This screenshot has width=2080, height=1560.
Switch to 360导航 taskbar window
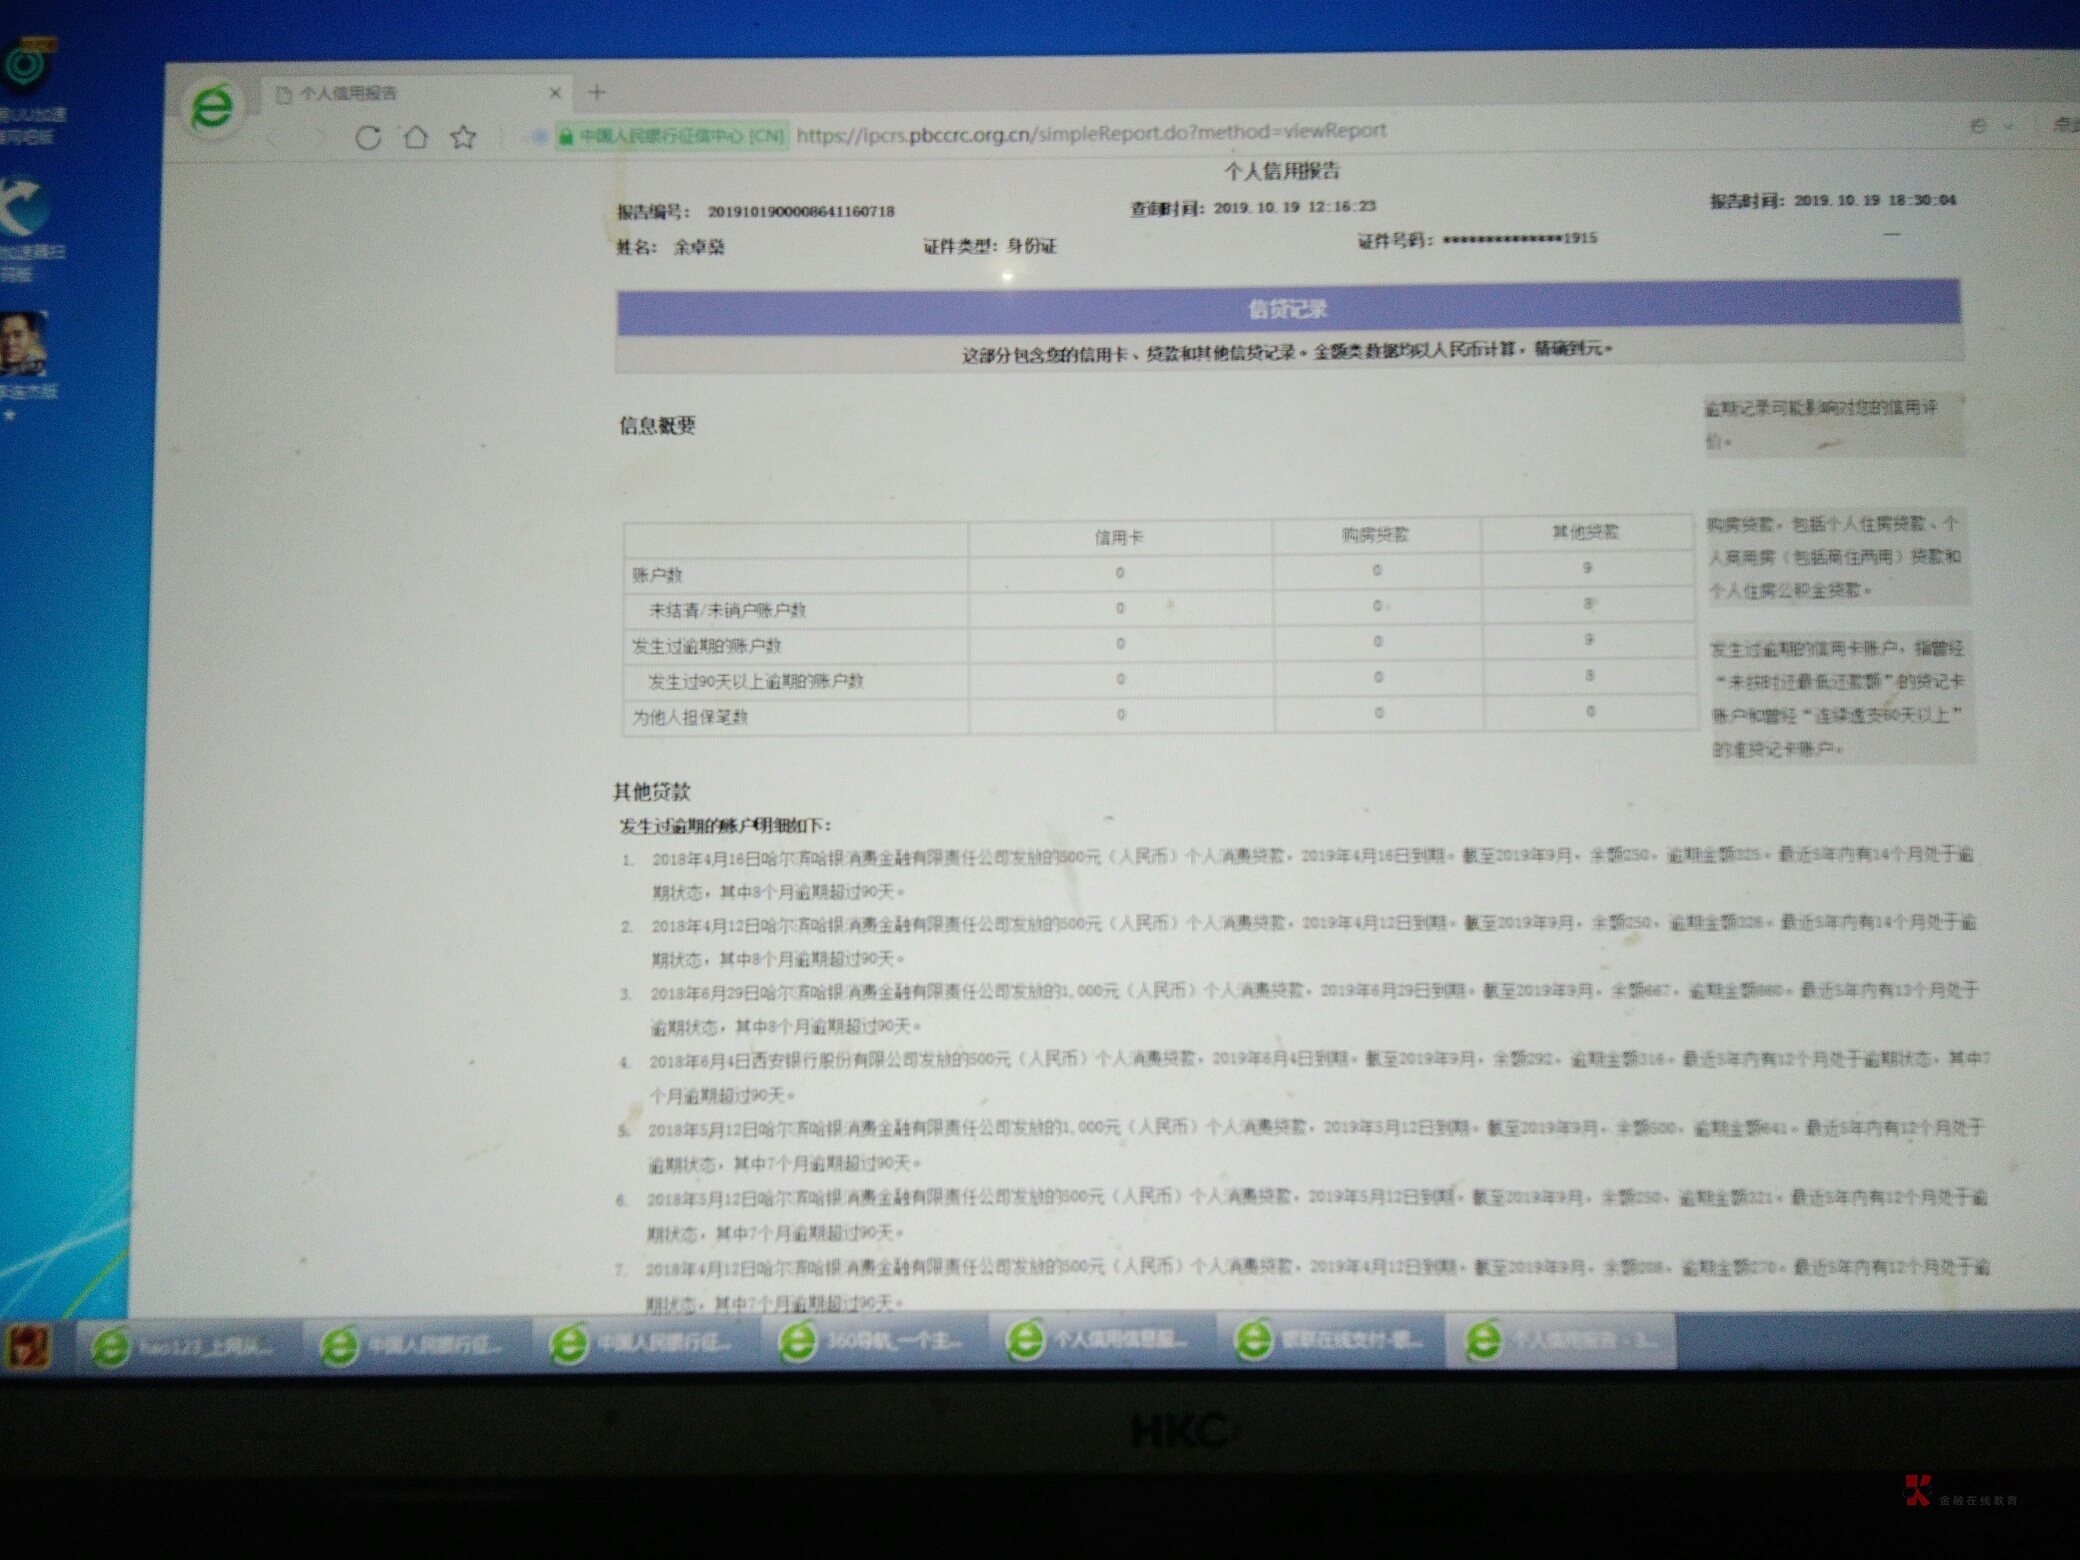[874, 1342]
